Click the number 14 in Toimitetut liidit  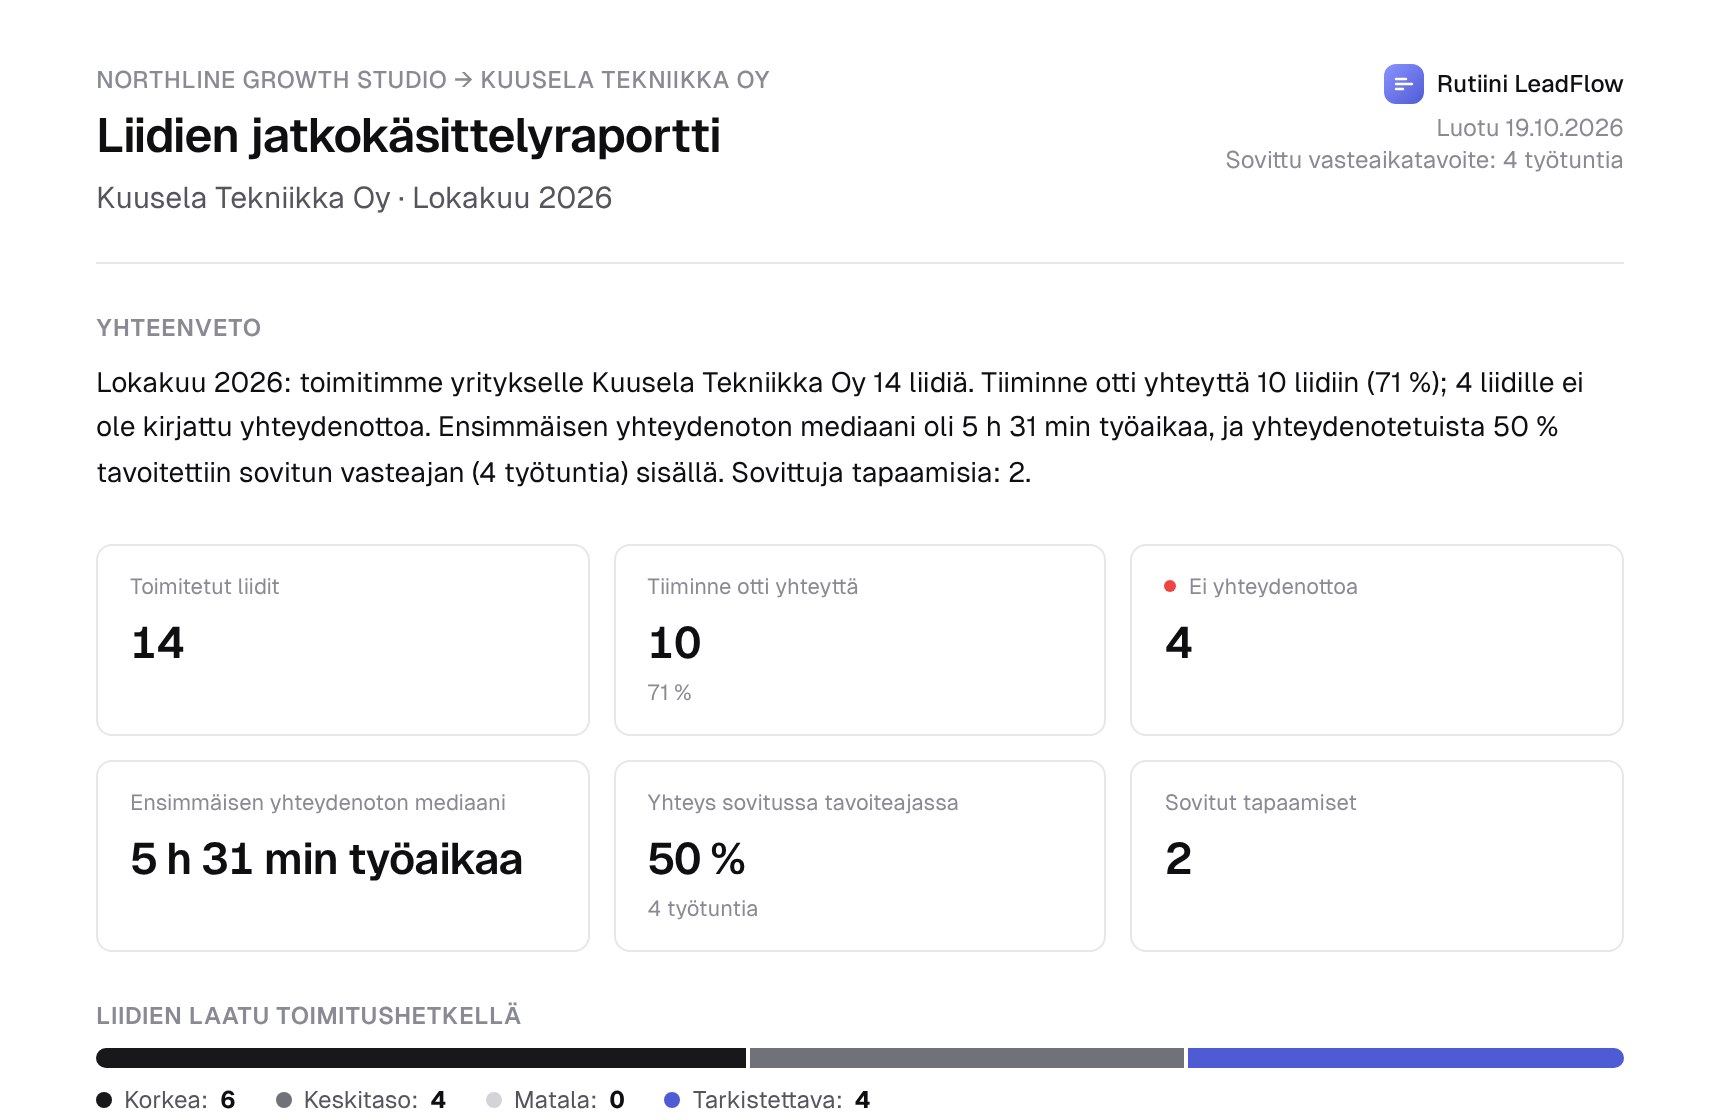[x=157, y=643]
